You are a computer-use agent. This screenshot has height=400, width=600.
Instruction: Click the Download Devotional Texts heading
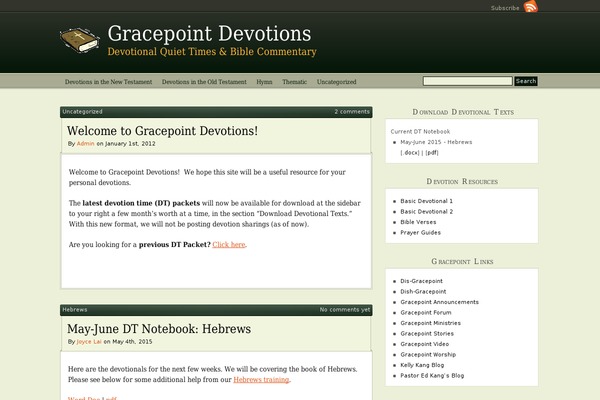(463, 112)
